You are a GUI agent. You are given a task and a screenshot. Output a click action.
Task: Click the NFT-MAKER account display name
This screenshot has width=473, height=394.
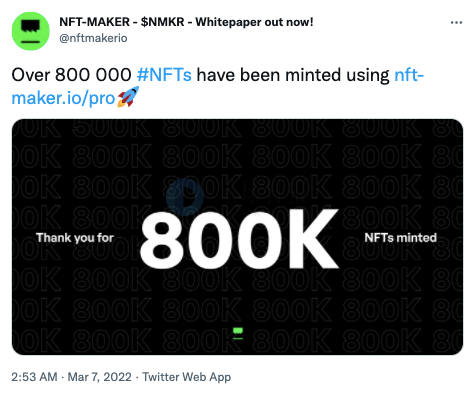pyautogui.click(x=186, y=22)
